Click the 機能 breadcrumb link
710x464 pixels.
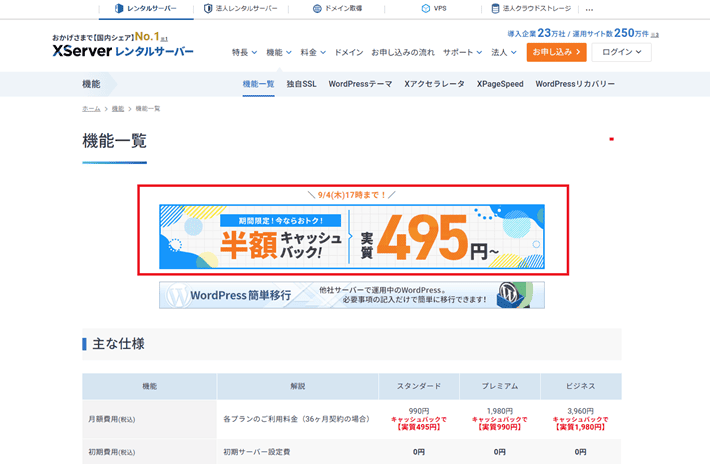tap(118, 109)
